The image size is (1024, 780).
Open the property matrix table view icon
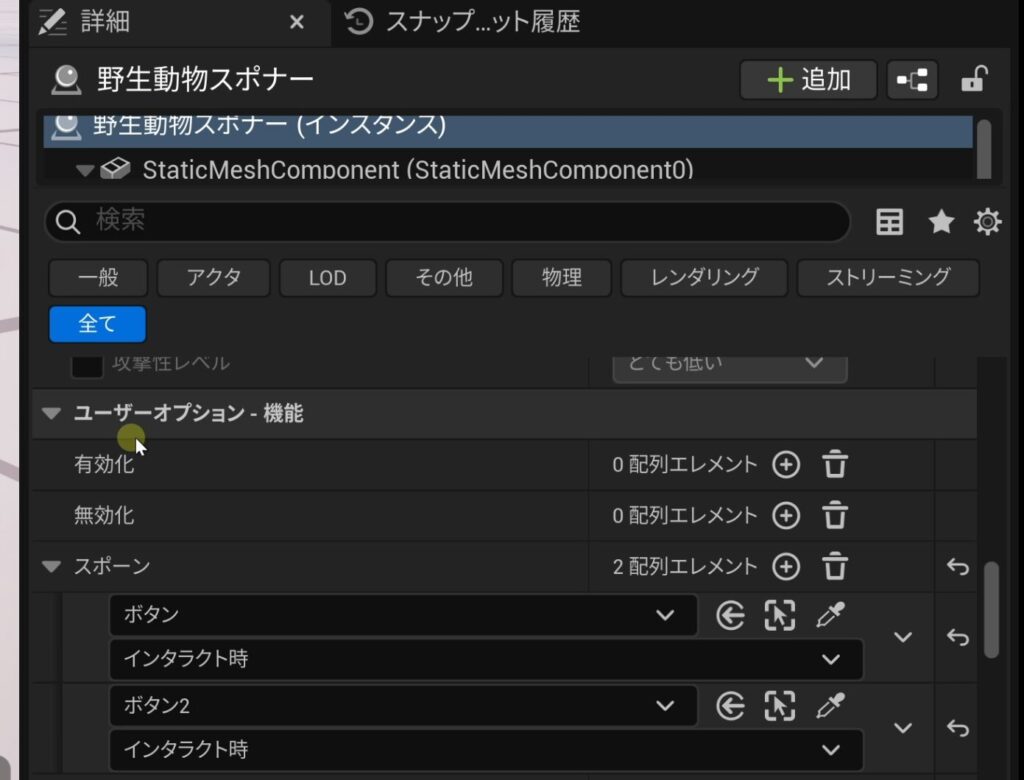click(889, 222)
